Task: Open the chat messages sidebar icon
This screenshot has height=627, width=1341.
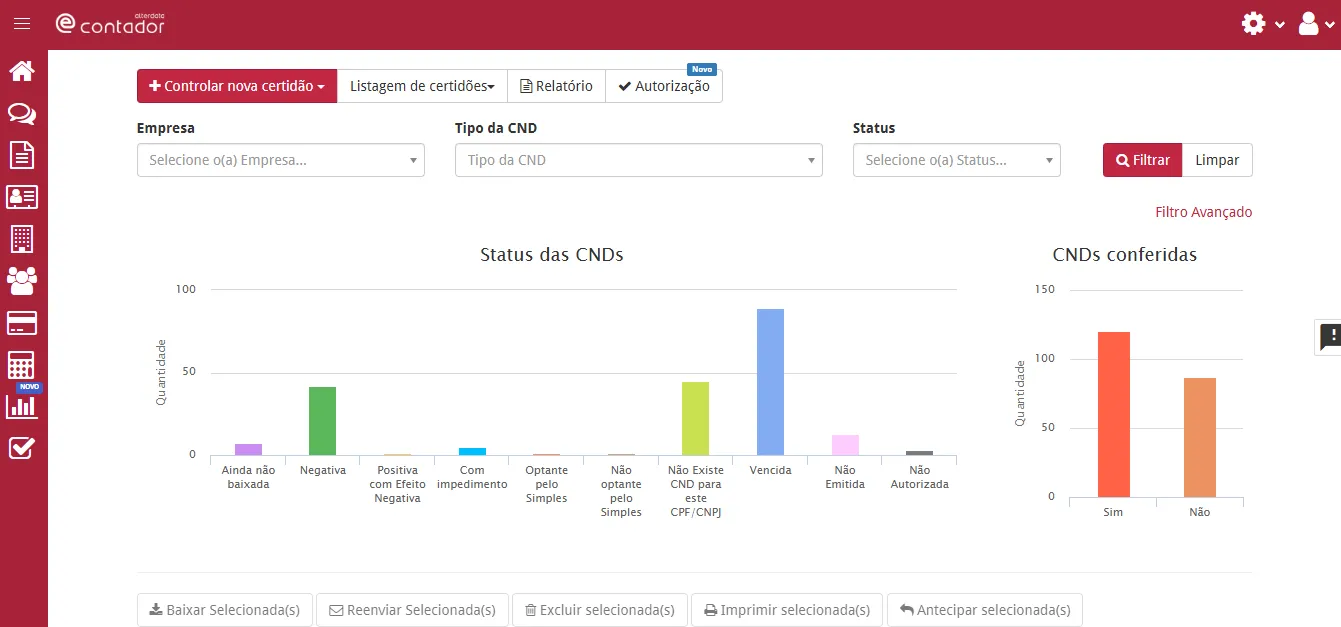Action: (x=22, y=113)
